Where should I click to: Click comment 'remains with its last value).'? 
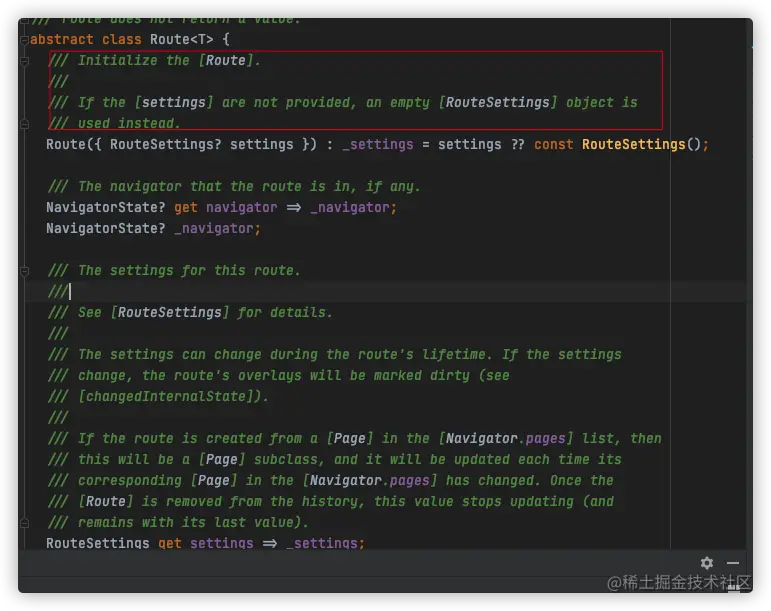point(178,523)
